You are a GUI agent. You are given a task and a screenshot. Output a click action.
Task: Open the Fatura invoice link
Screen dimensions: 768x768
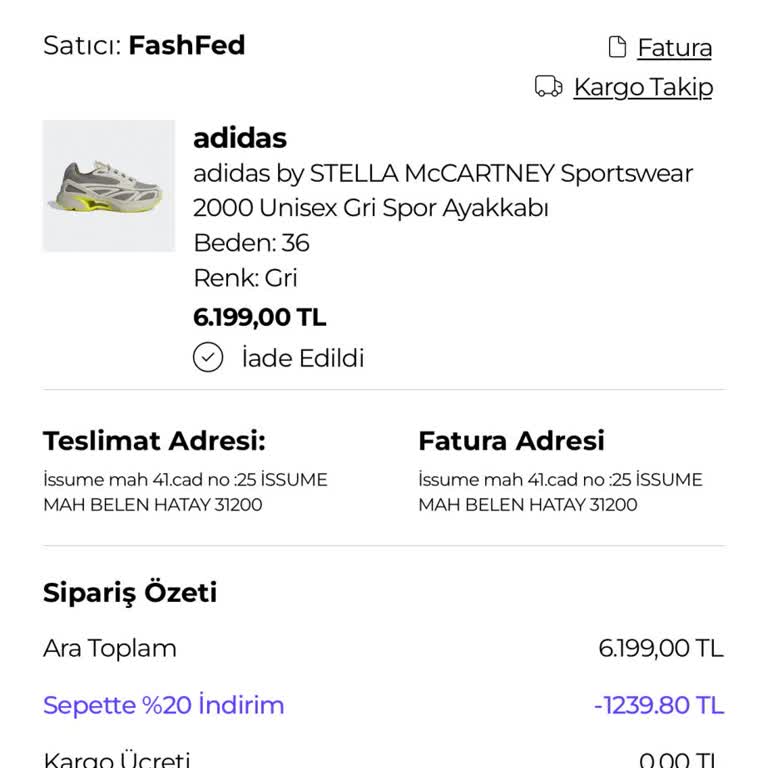coord(674,48)
